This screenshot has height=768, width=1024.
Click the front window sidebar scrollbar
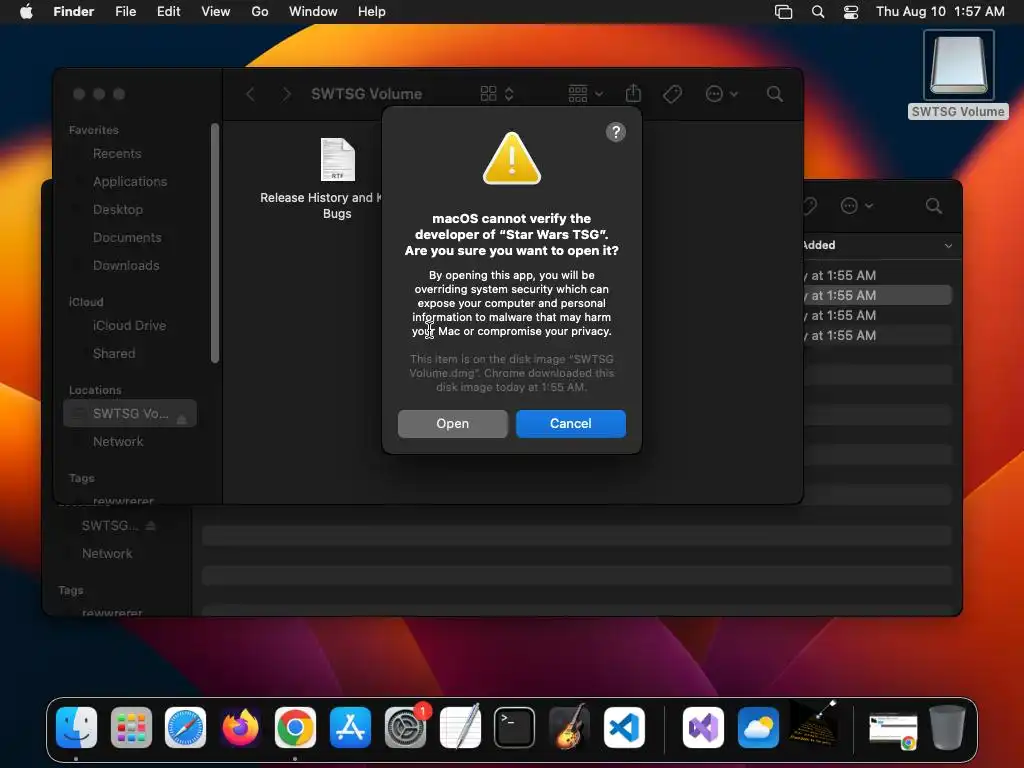[215, 243]
